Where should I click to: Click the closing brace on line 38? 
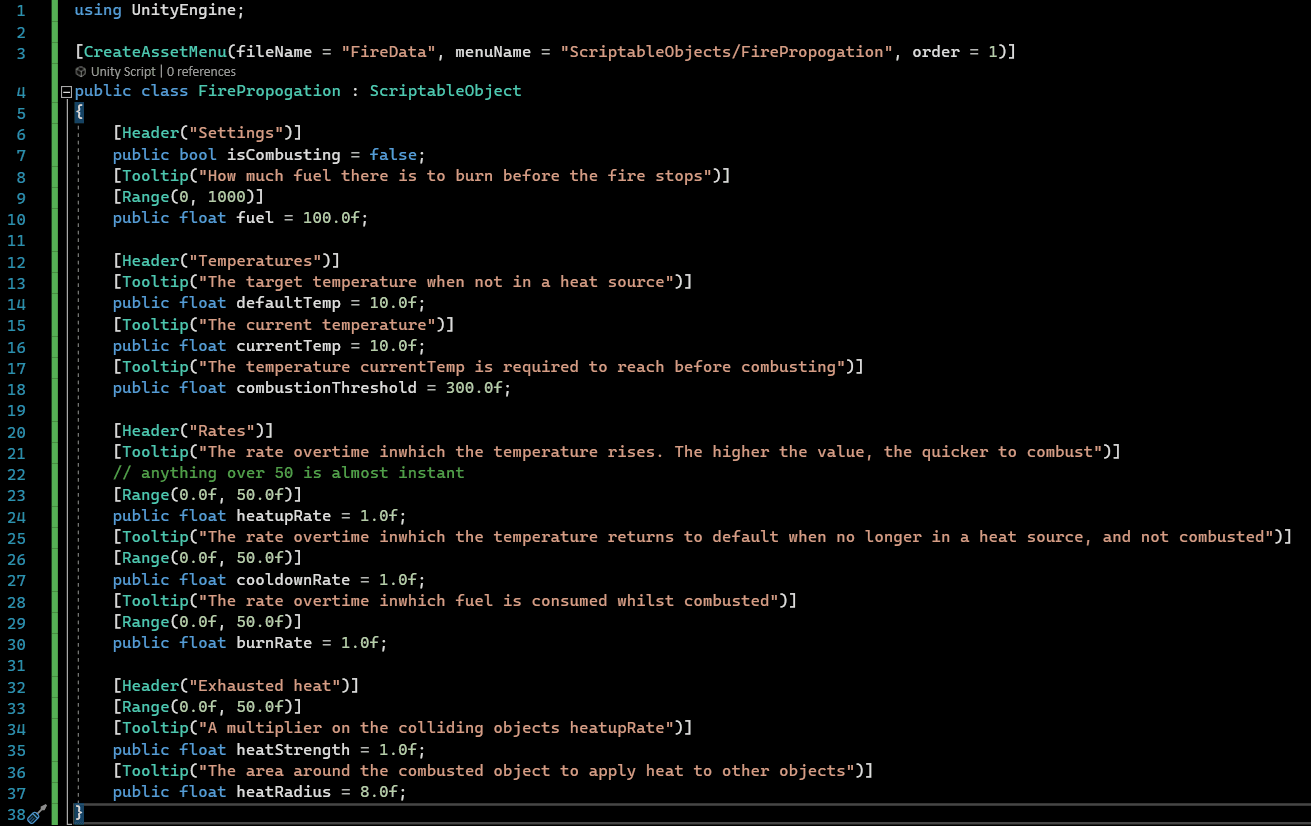(x=79, y=814)
